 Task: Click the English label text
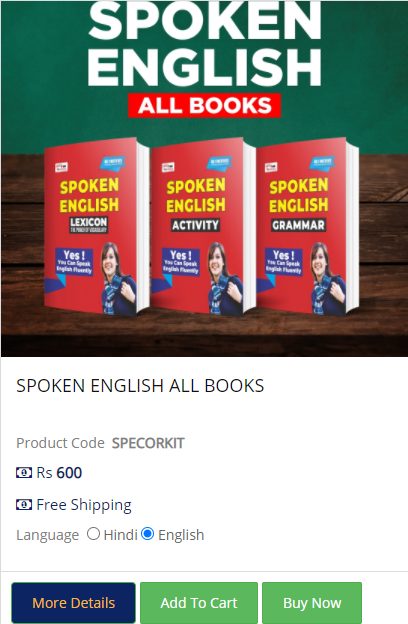[181, 535]
